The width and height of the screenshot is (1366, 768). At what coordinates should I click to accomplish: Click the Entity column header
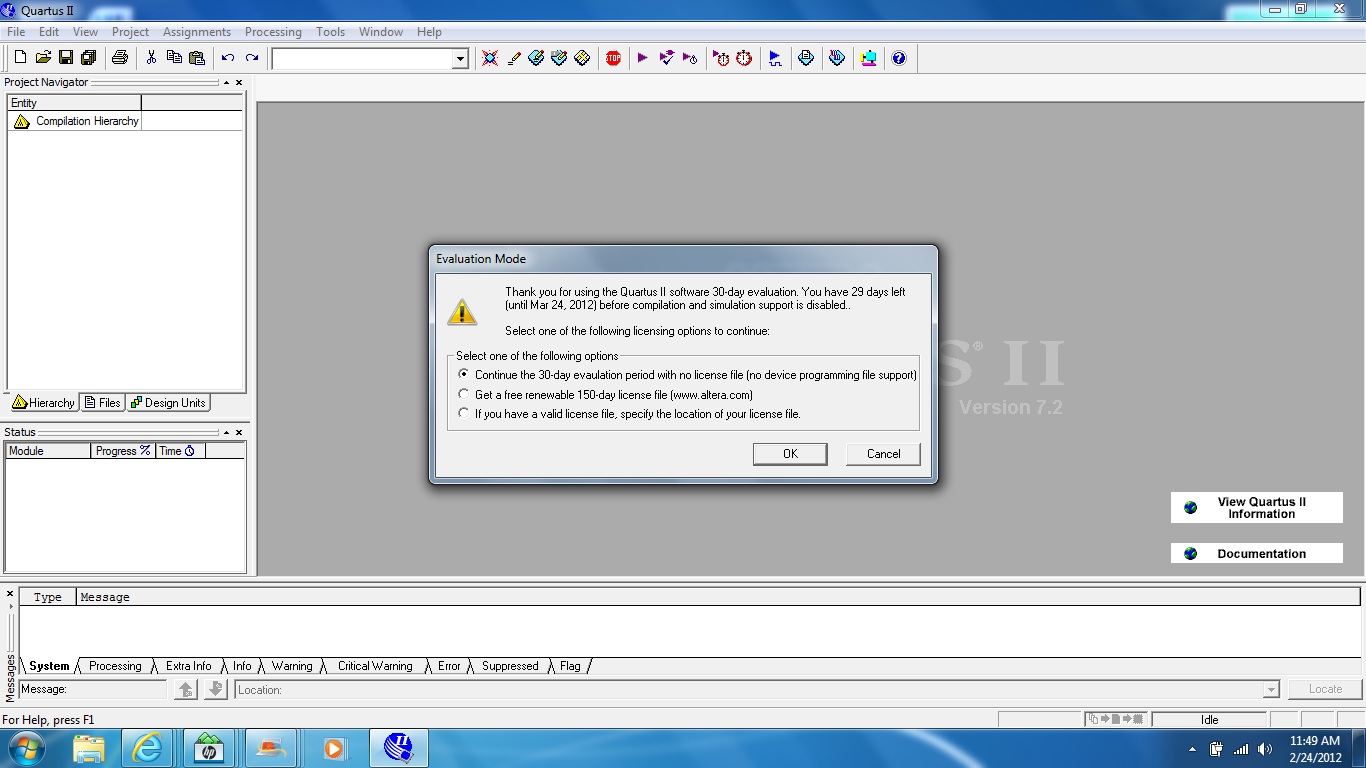[74, 103]
